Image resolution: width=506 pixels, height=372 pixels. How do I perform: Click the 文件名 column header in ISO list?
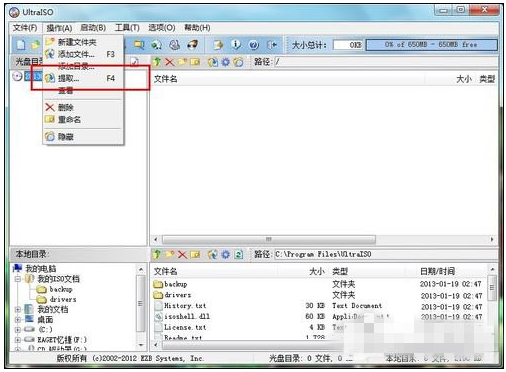[x=166, y=79]
